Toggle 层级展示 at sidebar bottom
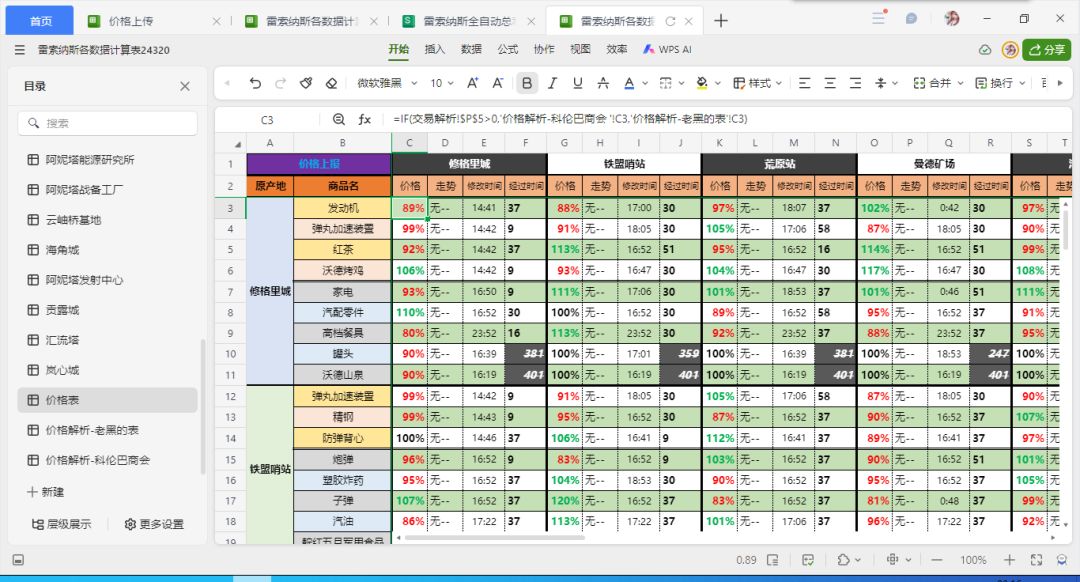The width and height of the screenshot is (1080, 582). [61, 524]
